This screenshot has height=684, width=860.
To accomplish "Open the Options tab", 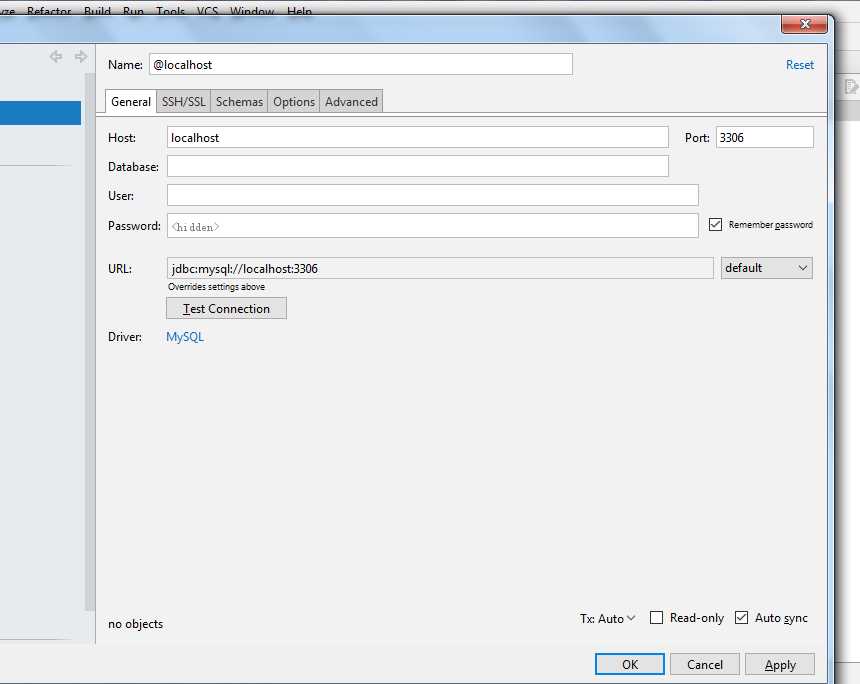I will pyautogui.click(x=293, y=101).
